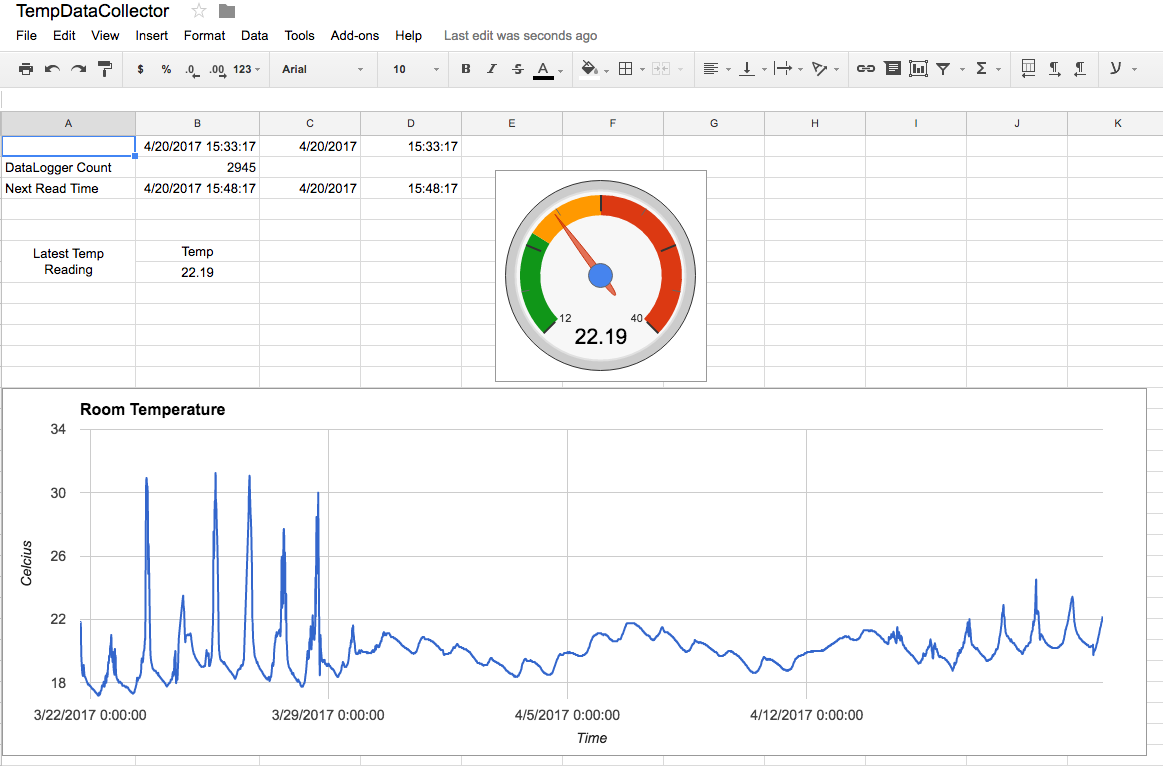The image size is (1163, 766).
Task: Click the TempDataCollector document title
Action: (x=92, y=12)
